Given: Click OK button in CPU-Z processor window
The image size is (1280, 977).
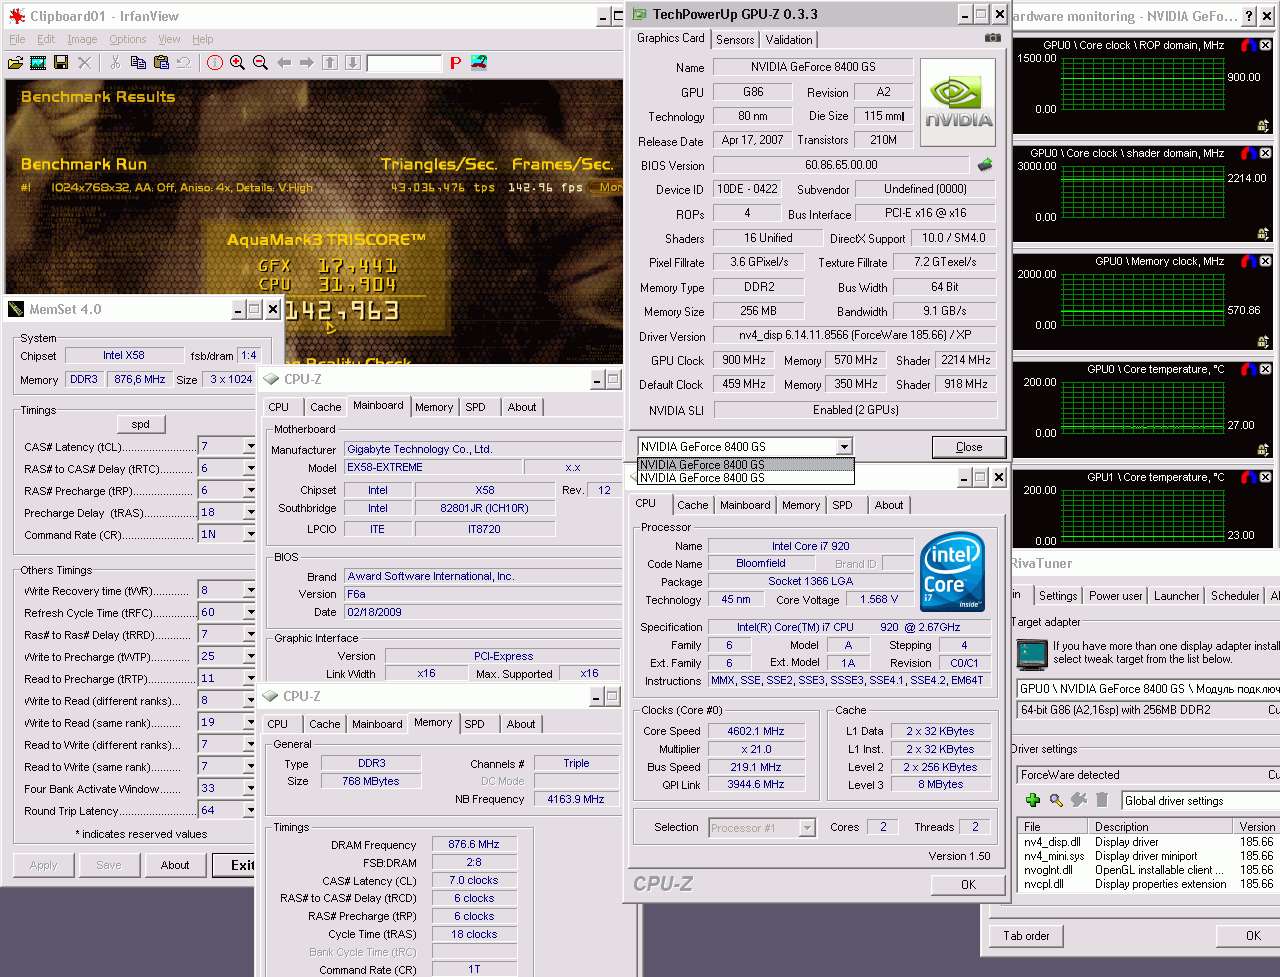Looking at the screenshot, I should tap(968, 884).
